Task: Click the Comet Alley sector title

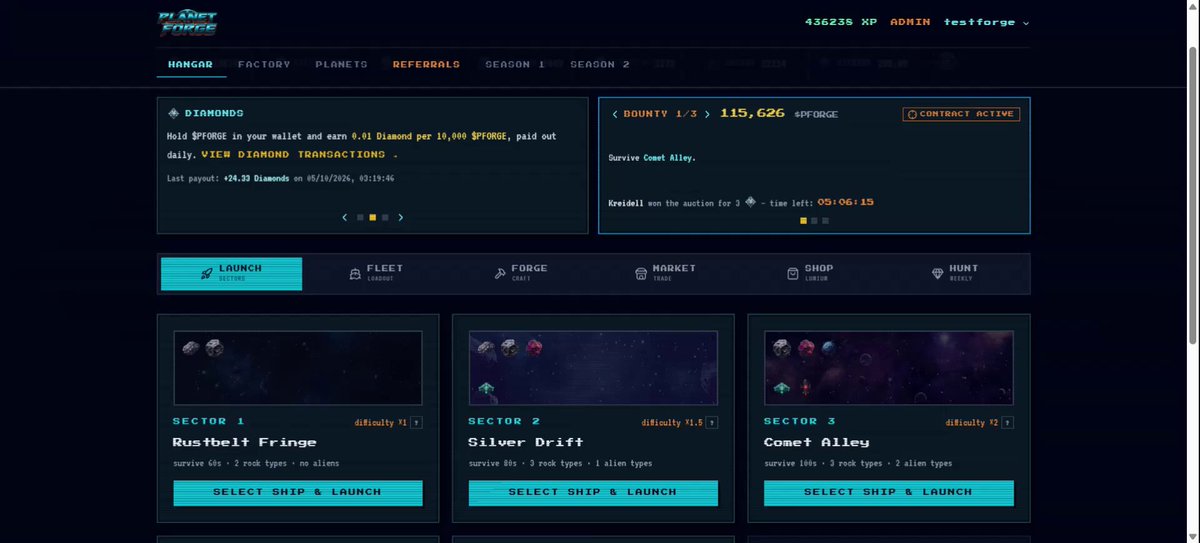Action: tap(816, 442)
